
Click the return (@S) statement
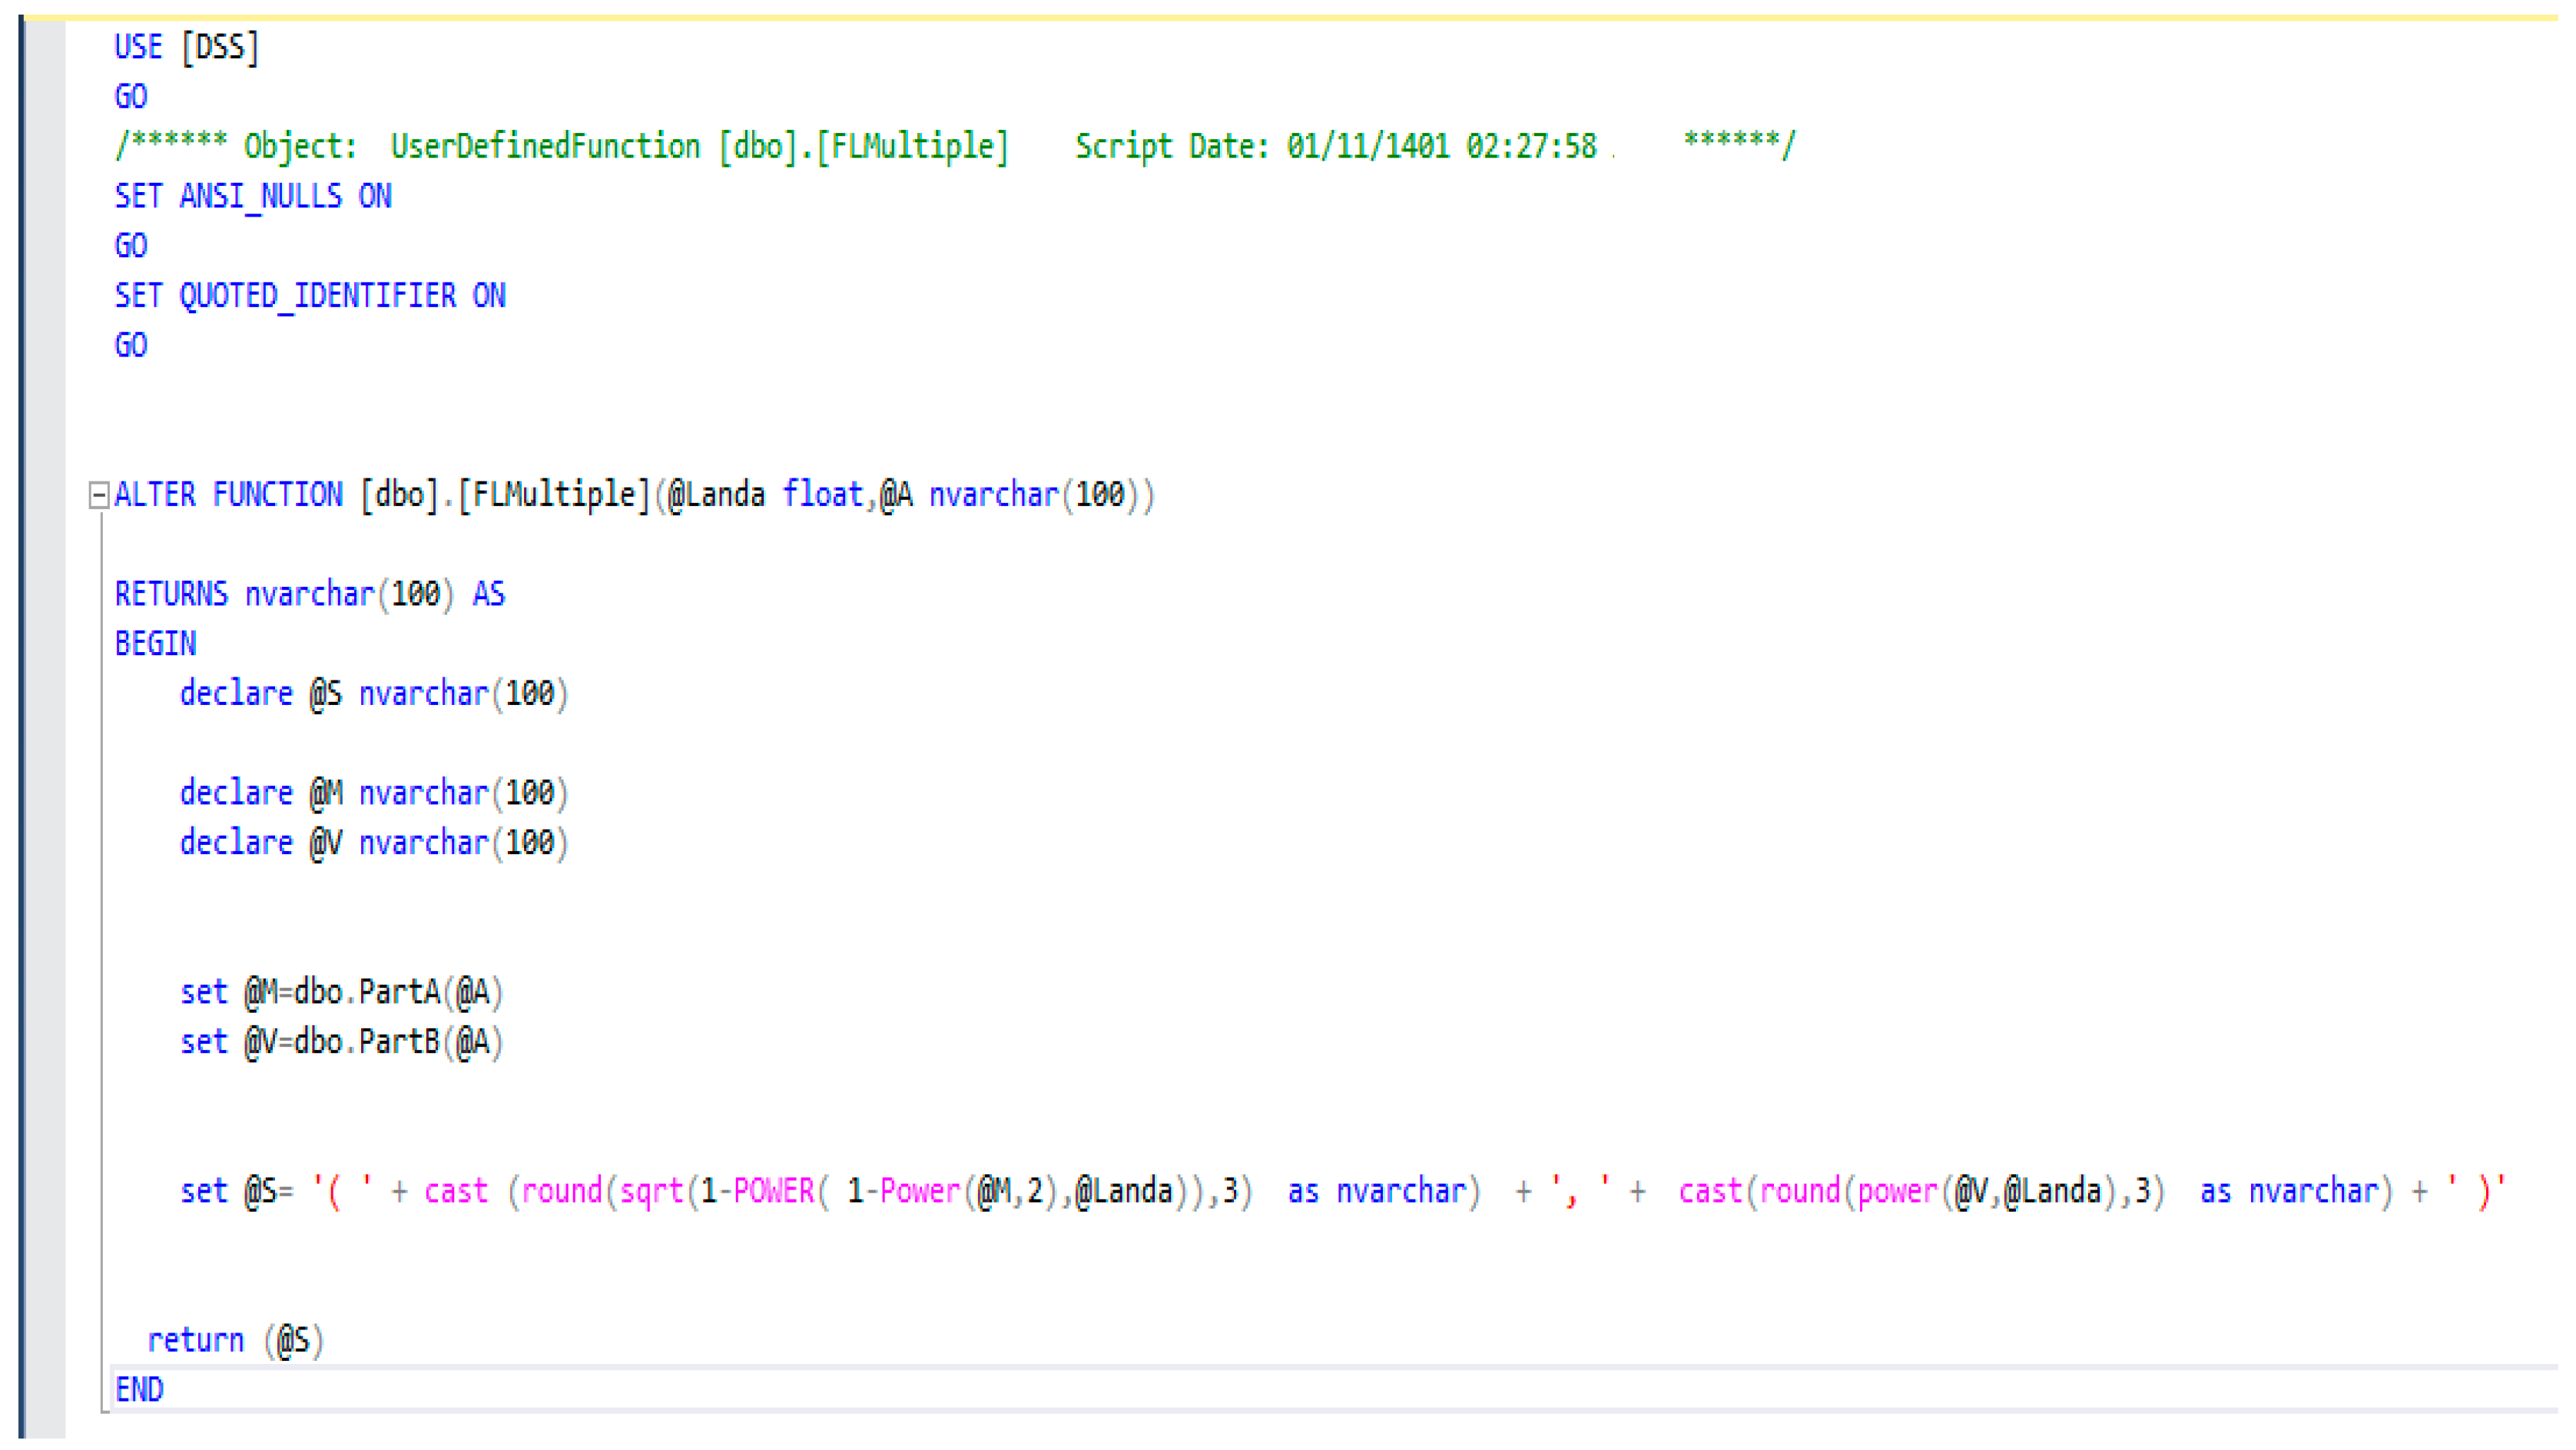[x=236, y=1340]
